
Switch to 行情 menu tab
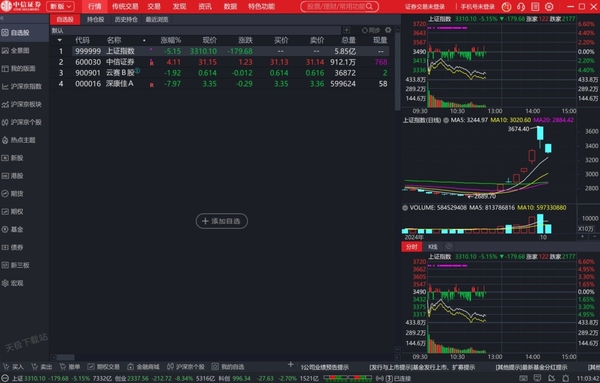click(x=95, y=7)
